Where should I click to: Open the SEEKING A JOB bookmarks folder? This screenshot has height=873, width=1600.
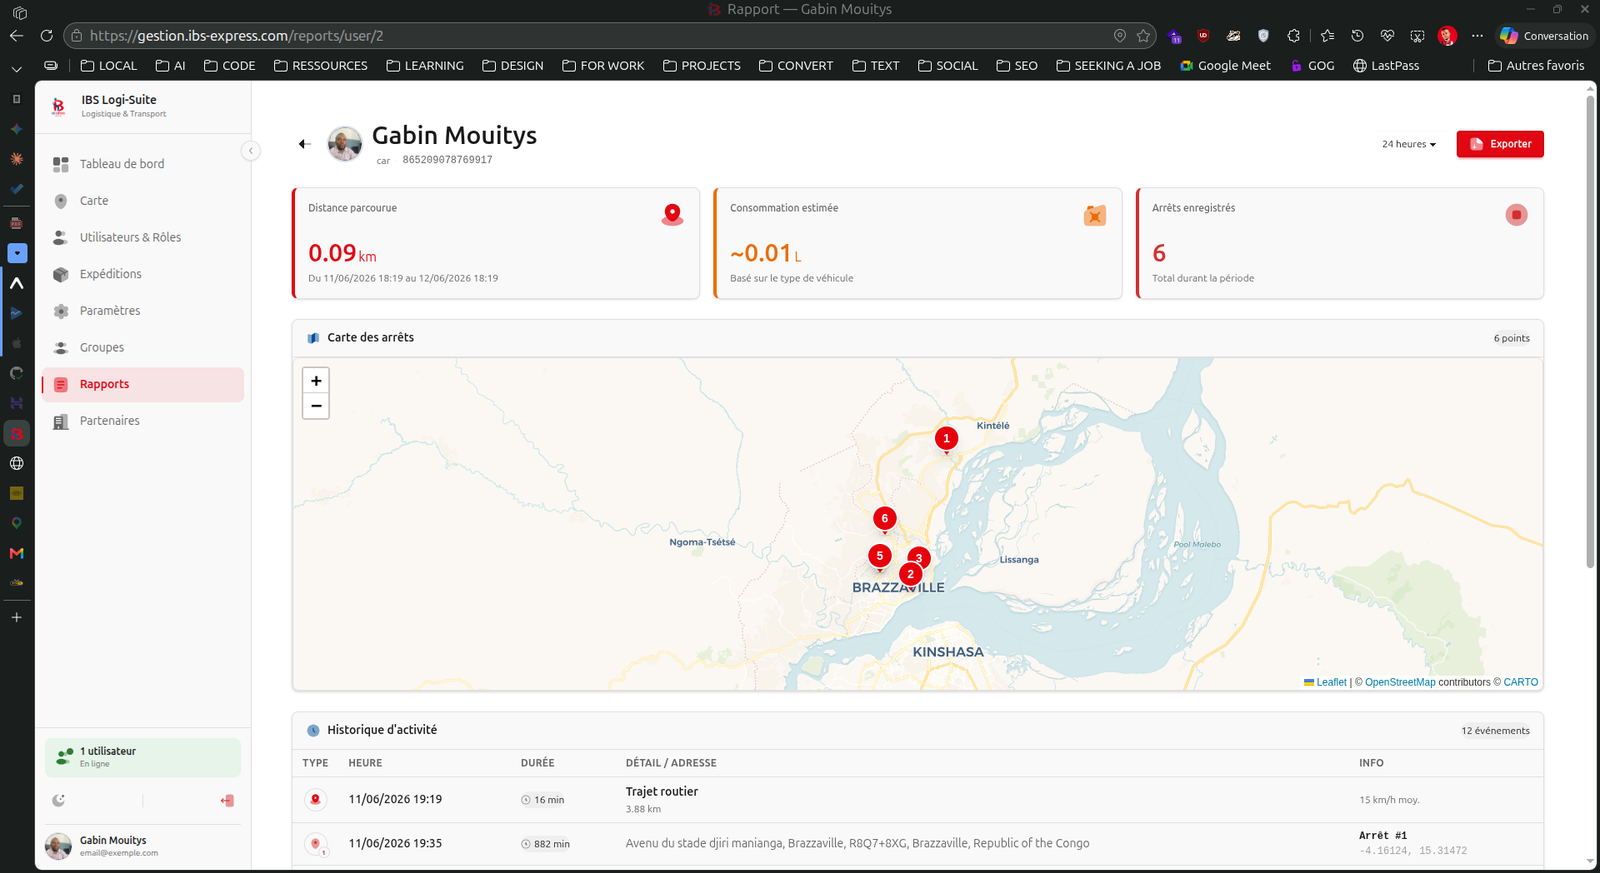pos(1108,66)
